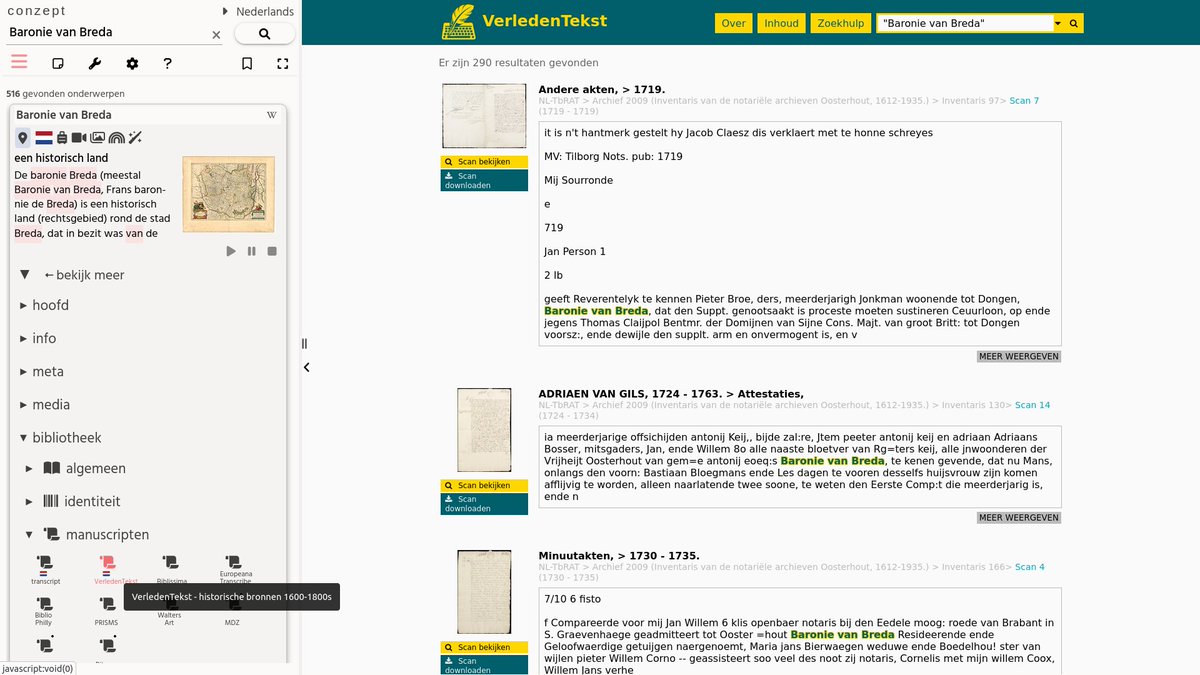Open the Adriaen van Gils scan thumbnail
This screenshot has width=1200, height=675.
[x=484, y=430]
